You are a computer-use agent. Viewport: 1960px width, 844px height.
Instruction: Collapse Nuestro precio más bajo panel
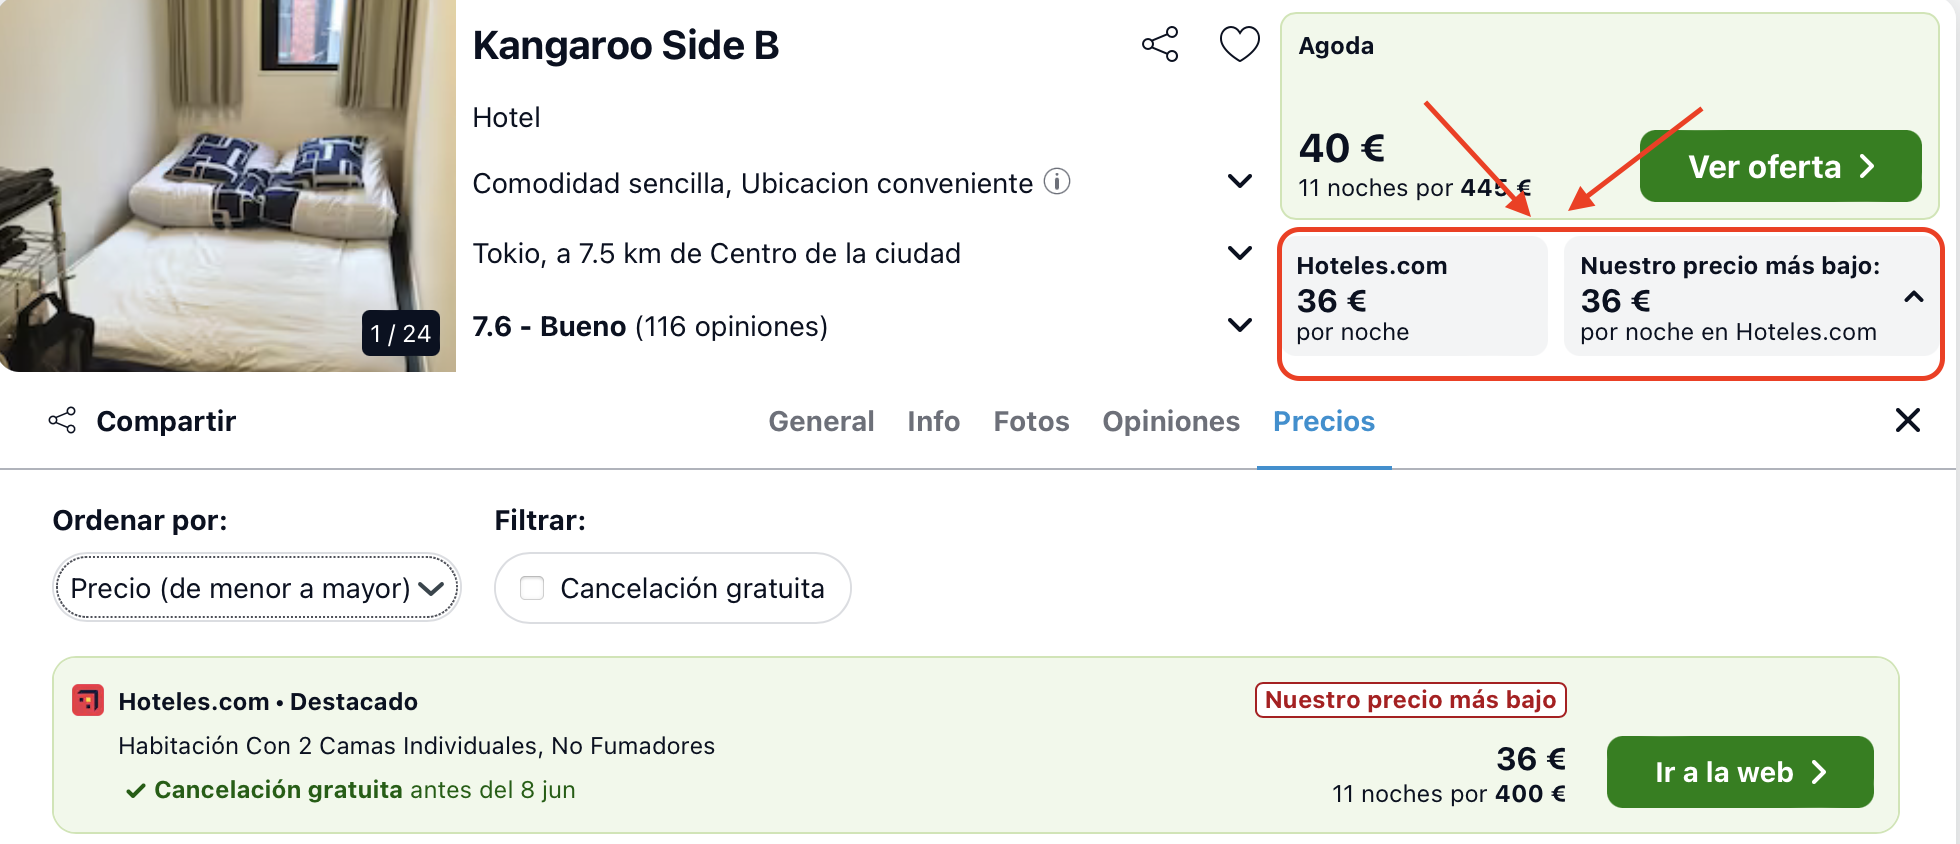pyautogui.click(x=1913, y=297)
